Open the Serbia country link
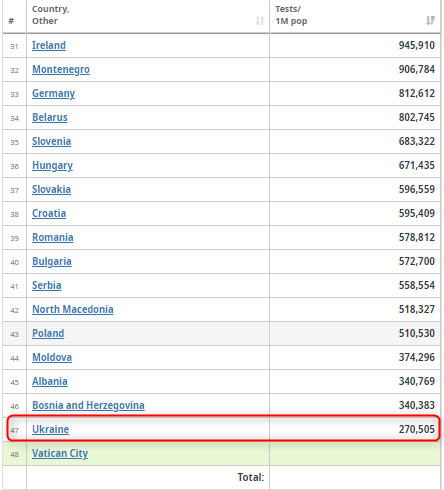The image size is (444, 490). pos(47,285)
